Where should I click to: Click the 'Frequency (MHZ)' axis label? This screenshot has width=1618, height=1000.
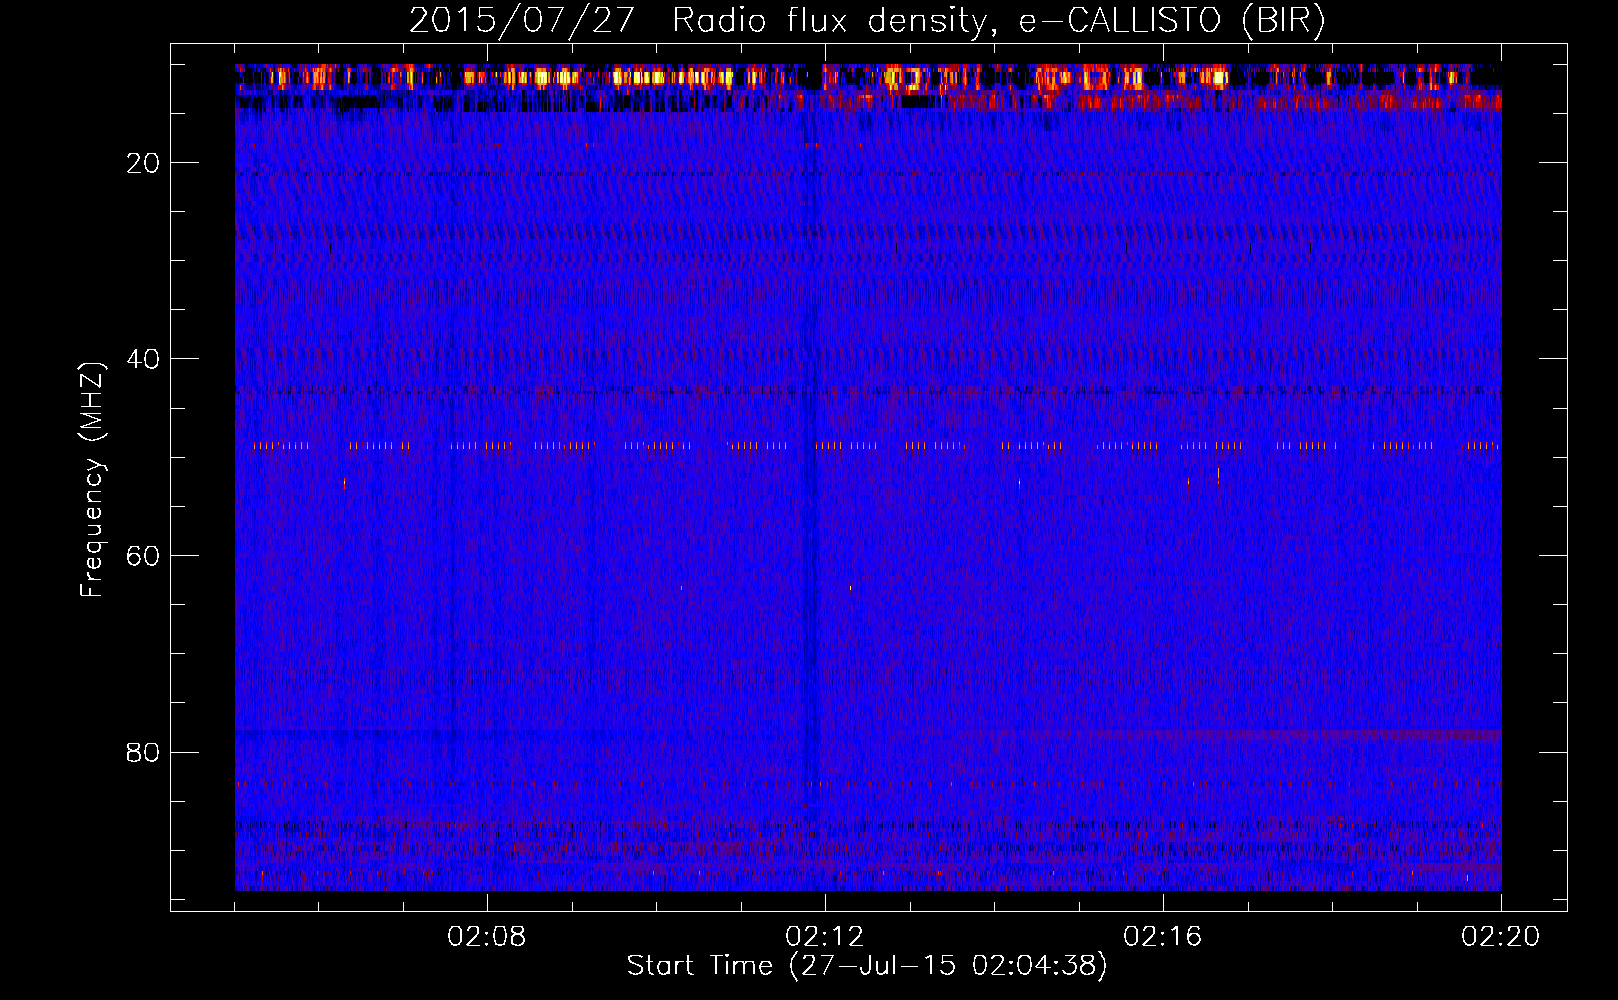click(x=92, y=480)
